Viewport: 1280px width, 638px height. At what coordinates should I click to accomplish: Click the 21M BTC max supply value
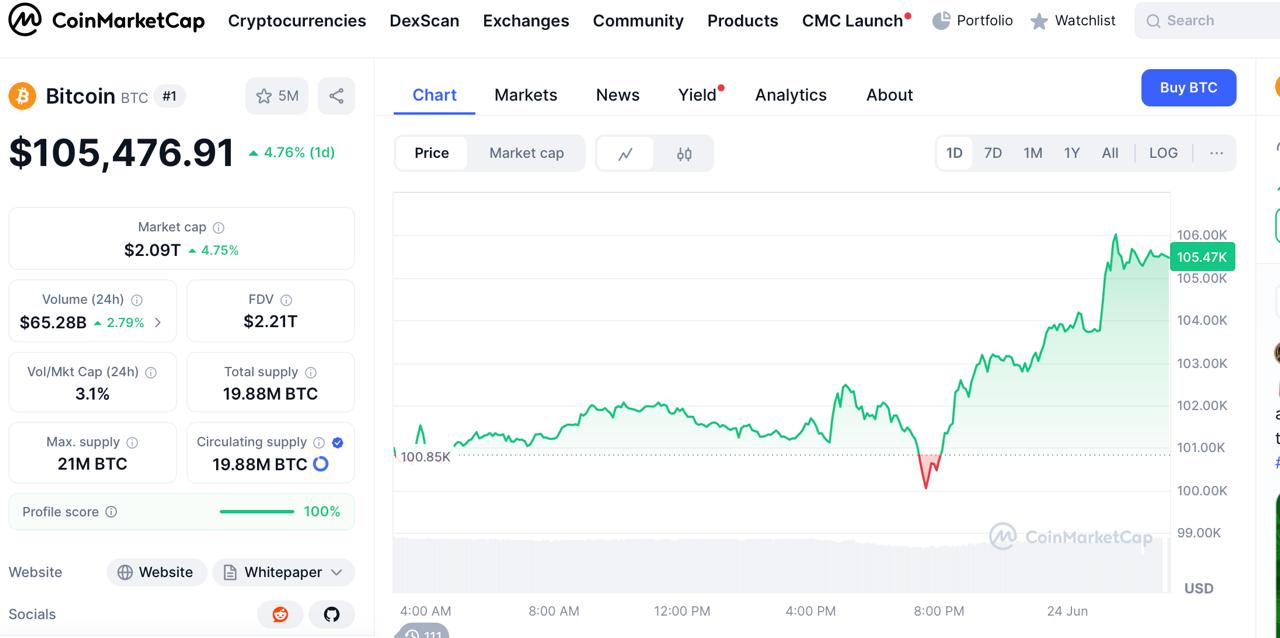pos(92,464)
